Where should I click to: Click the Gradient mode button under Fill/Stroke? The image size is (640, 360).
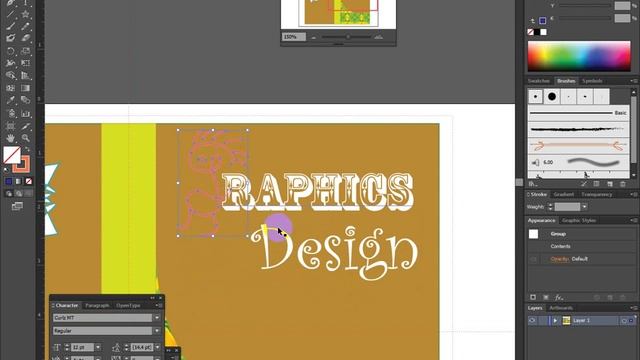point(18,181)
